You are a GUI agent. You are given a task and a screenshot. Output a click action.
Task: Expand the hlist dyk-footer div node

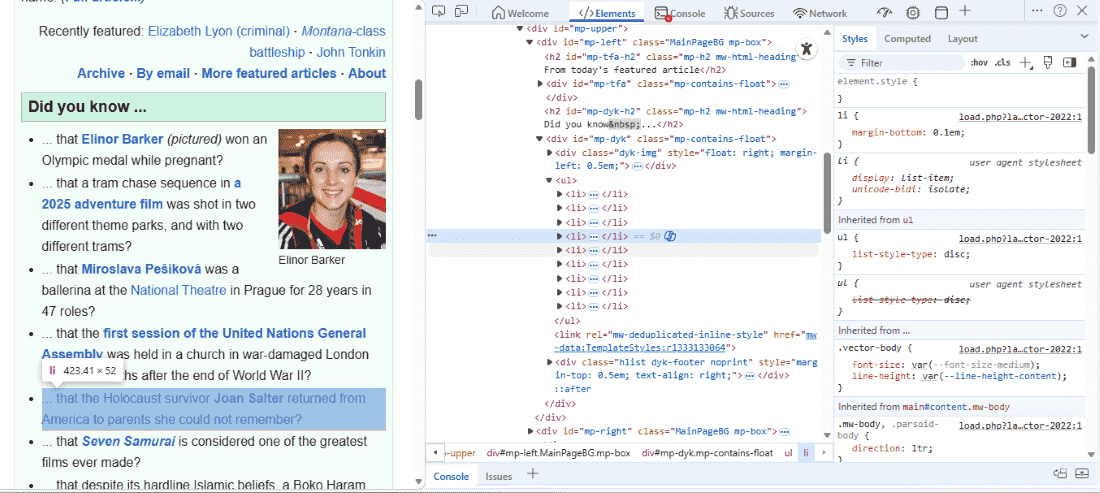tap(549, 362)
